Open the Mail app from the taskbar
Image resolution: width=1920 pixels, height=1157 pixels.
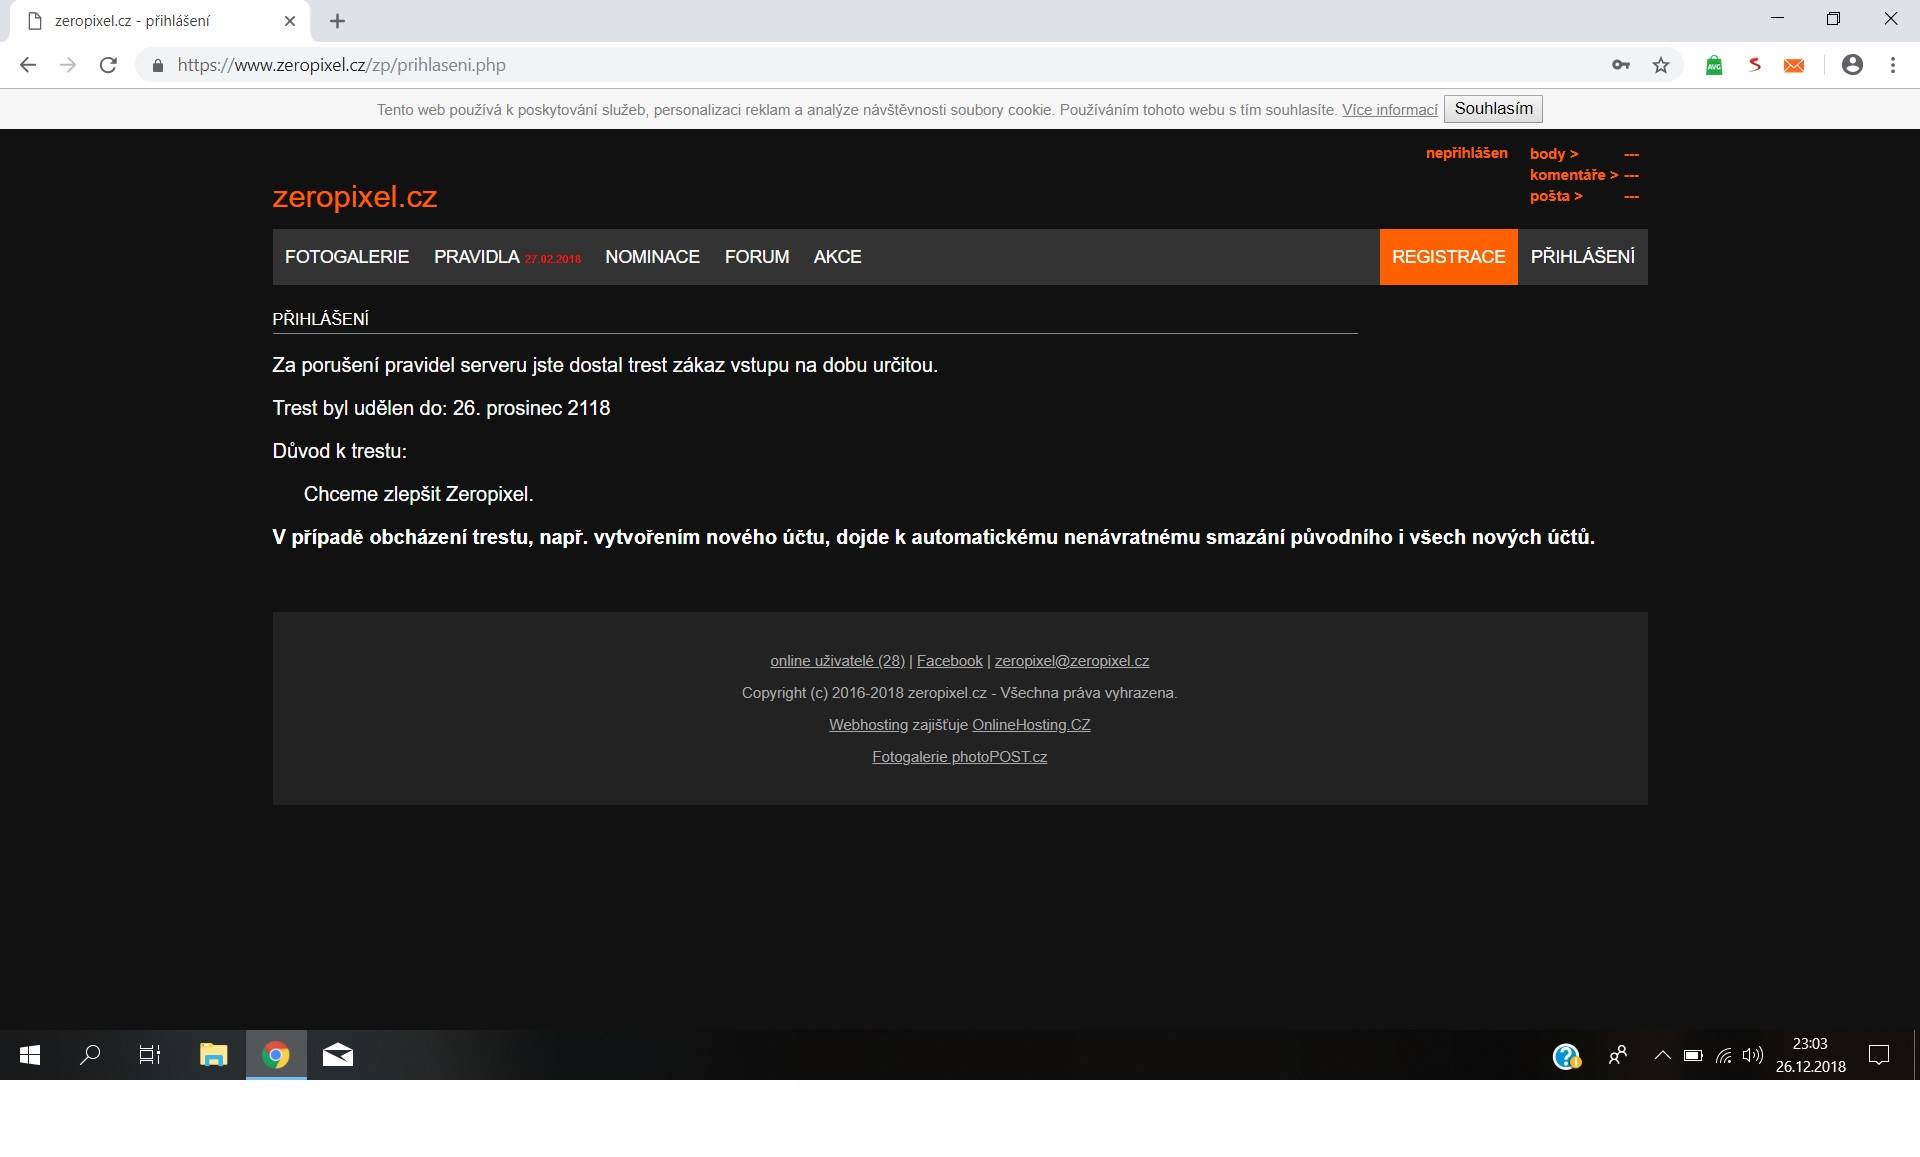pos(338,1055)
